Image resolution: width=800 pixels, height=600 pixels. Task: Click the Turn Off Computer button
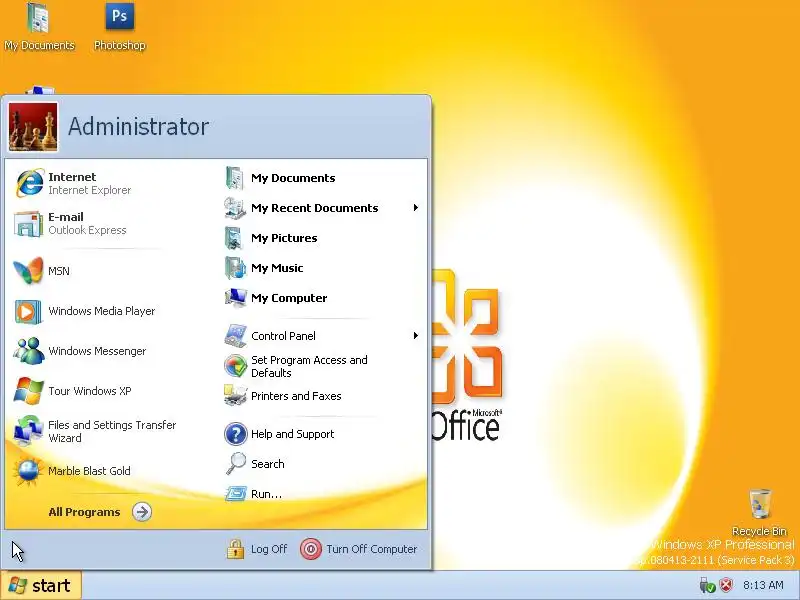pos(359,549)
